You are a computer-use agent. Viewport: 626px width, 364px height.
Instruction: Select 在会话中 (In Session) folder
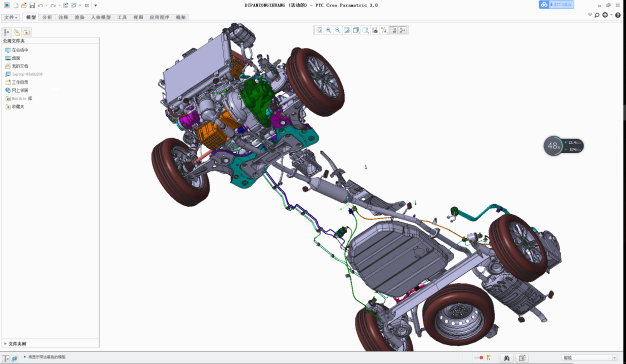pos(16,50)
